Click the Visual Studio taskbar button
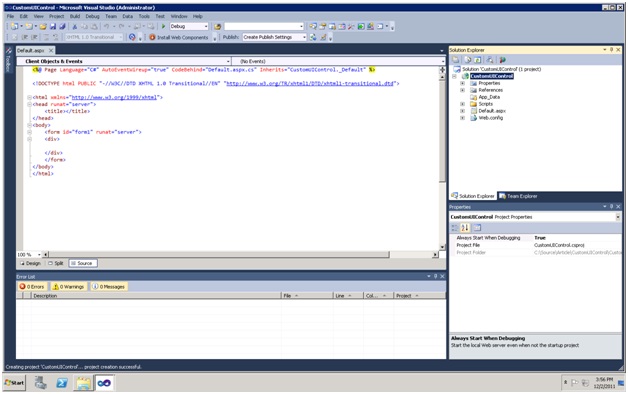 point(105,383)
